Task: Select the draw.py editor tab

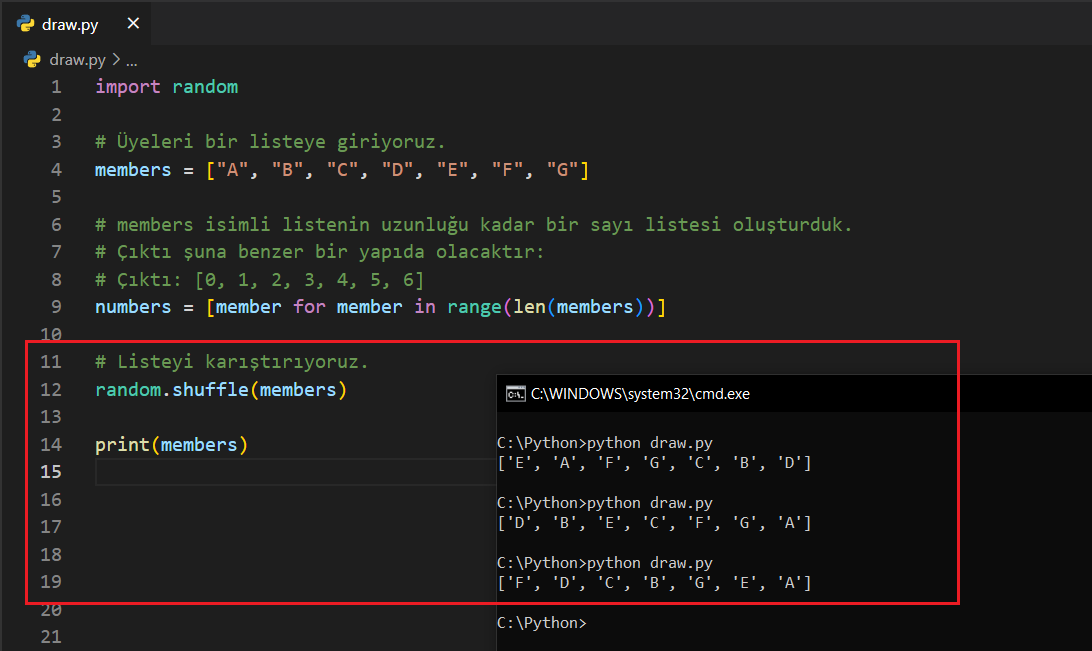Action: tap(70, 24)
